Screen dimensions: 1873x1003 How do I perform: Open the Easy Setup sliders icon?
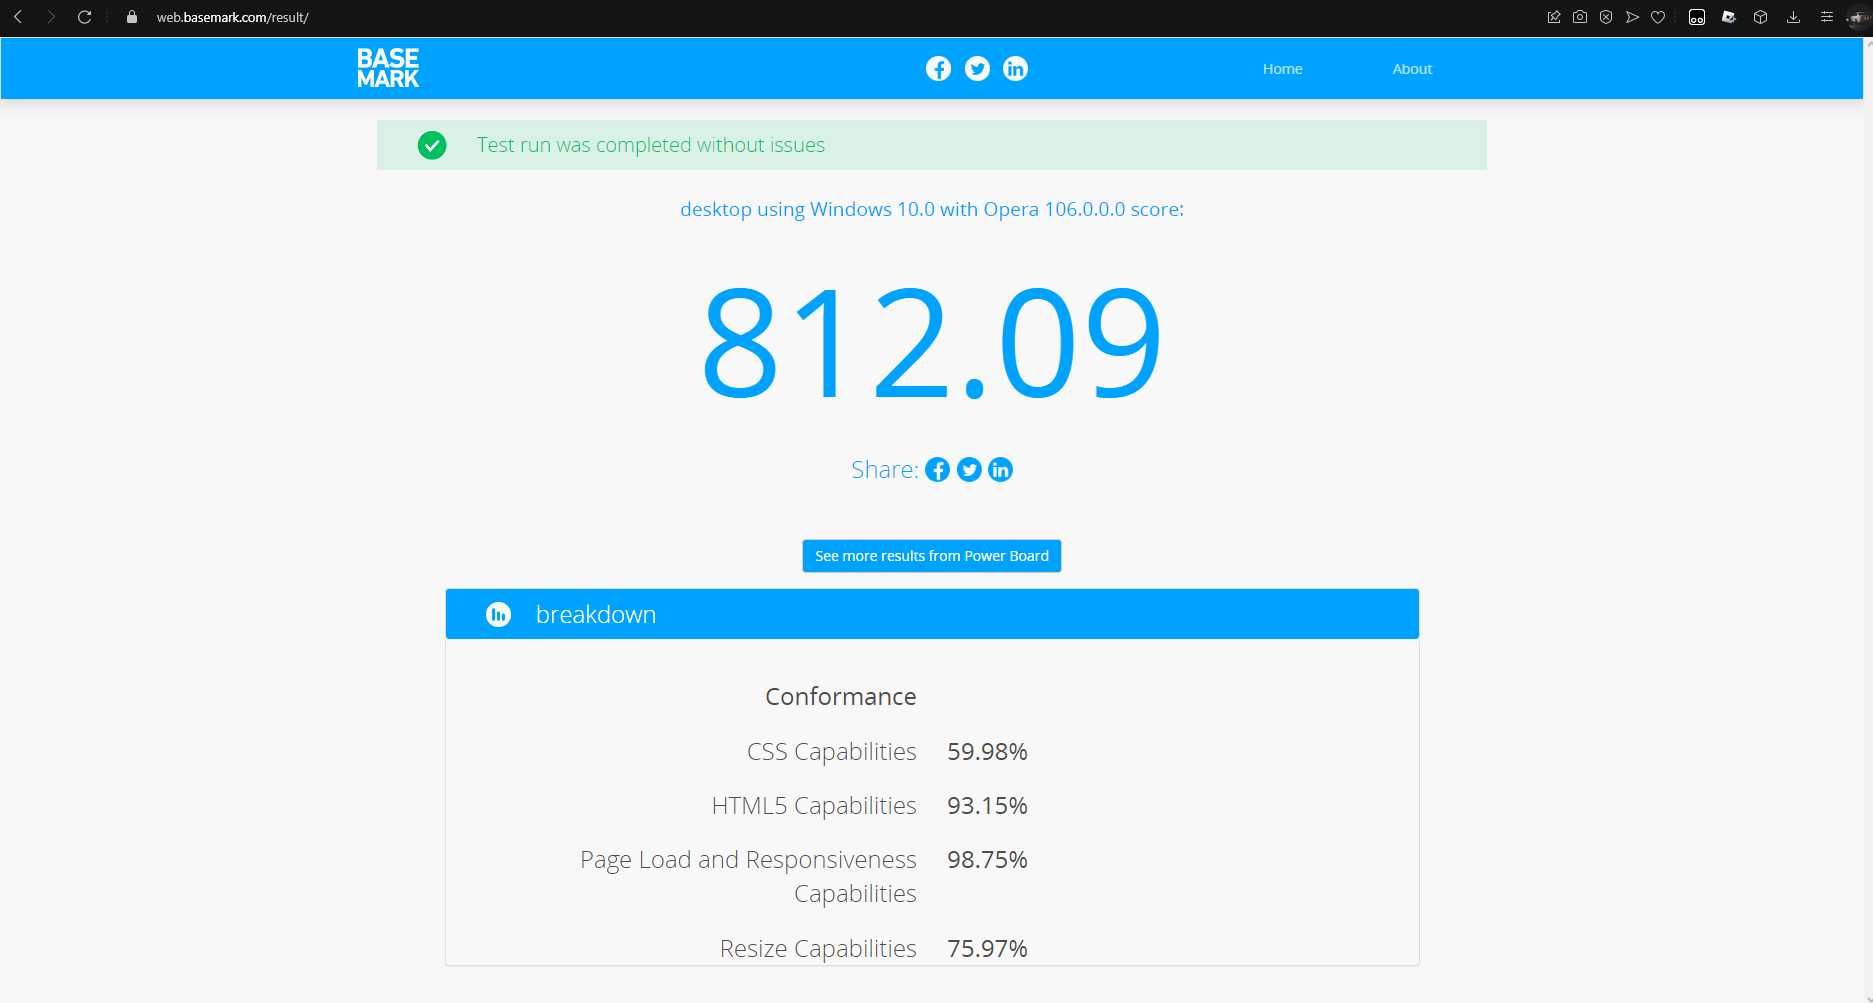(1826, 17)
